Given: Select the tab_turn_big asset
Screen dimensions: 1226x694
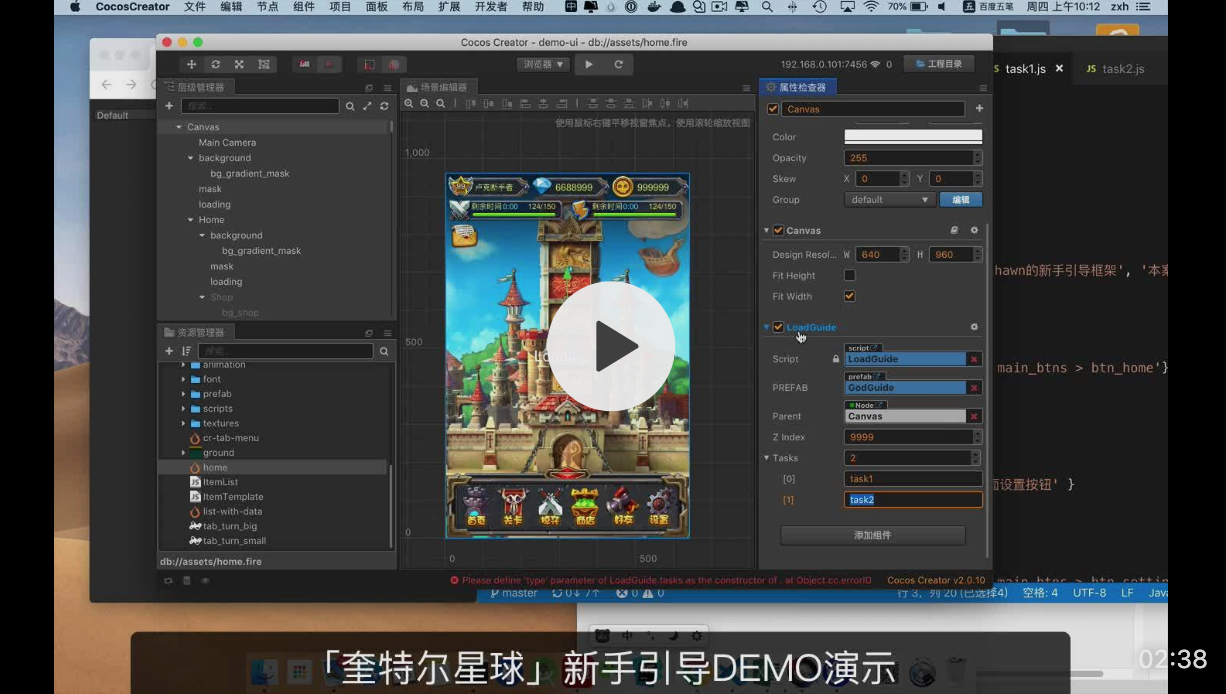Looking at the screenshot, I should pyautogui.click(x=230, y=526).
